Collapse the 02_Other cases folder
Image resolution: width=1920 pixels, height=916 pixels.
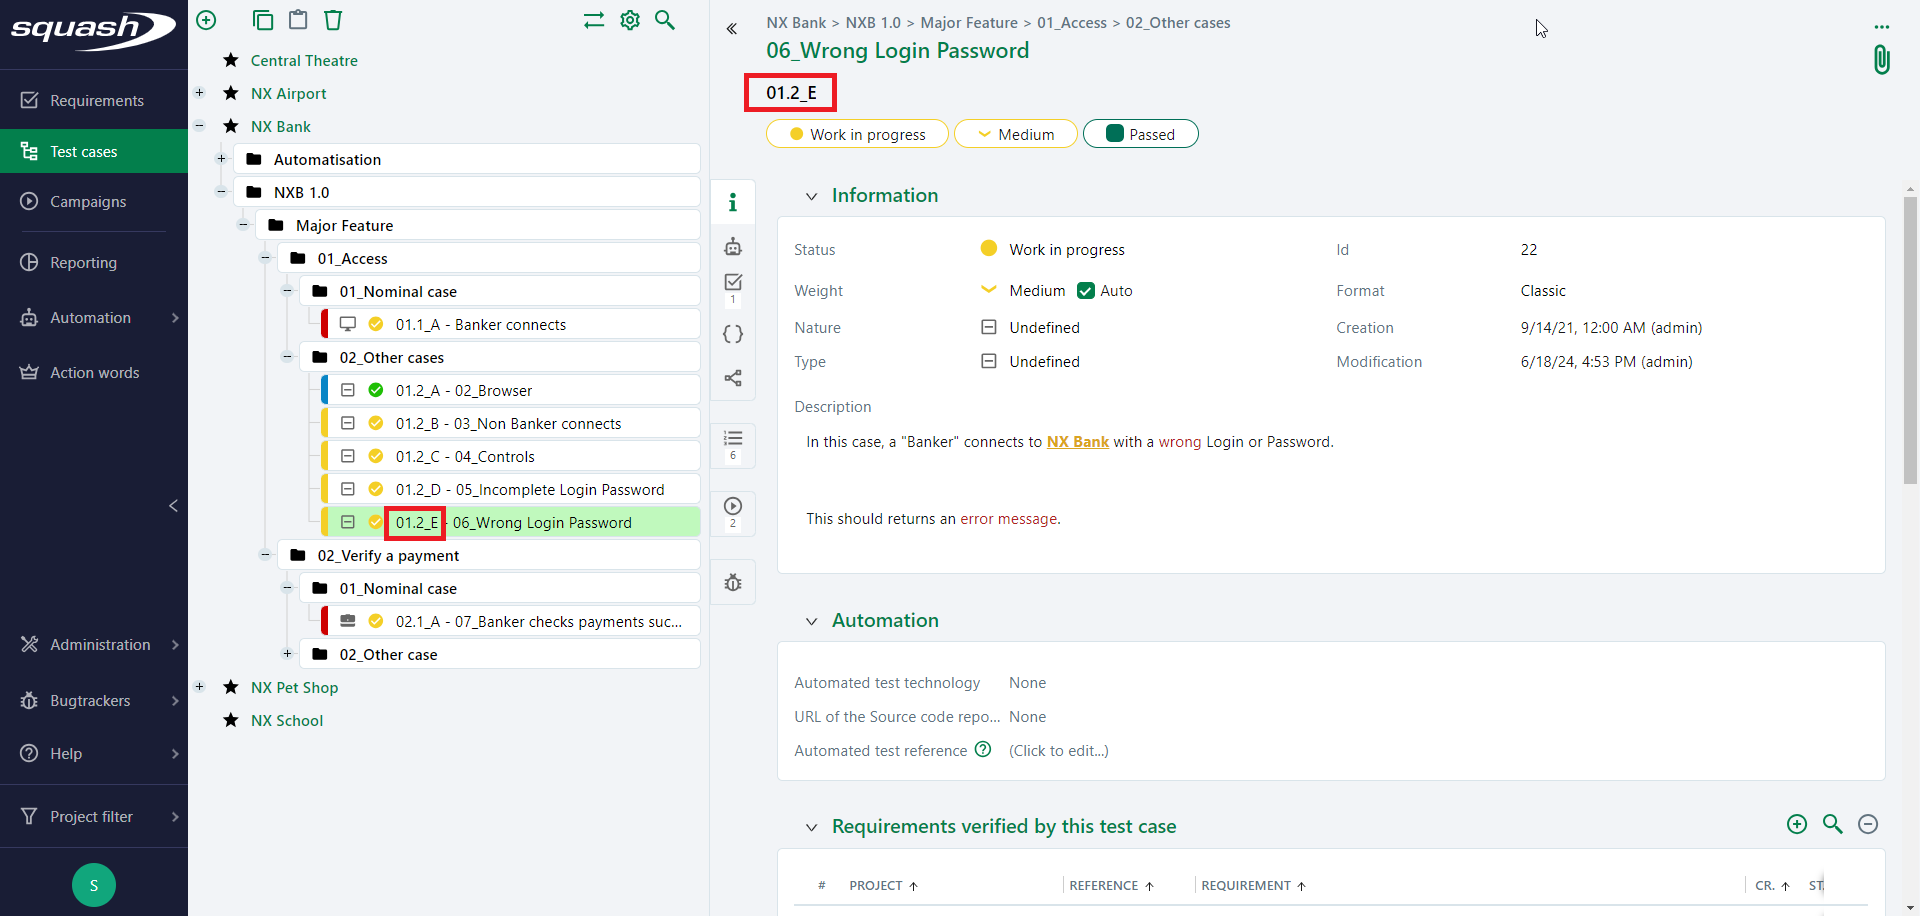[x=287, y=357]
